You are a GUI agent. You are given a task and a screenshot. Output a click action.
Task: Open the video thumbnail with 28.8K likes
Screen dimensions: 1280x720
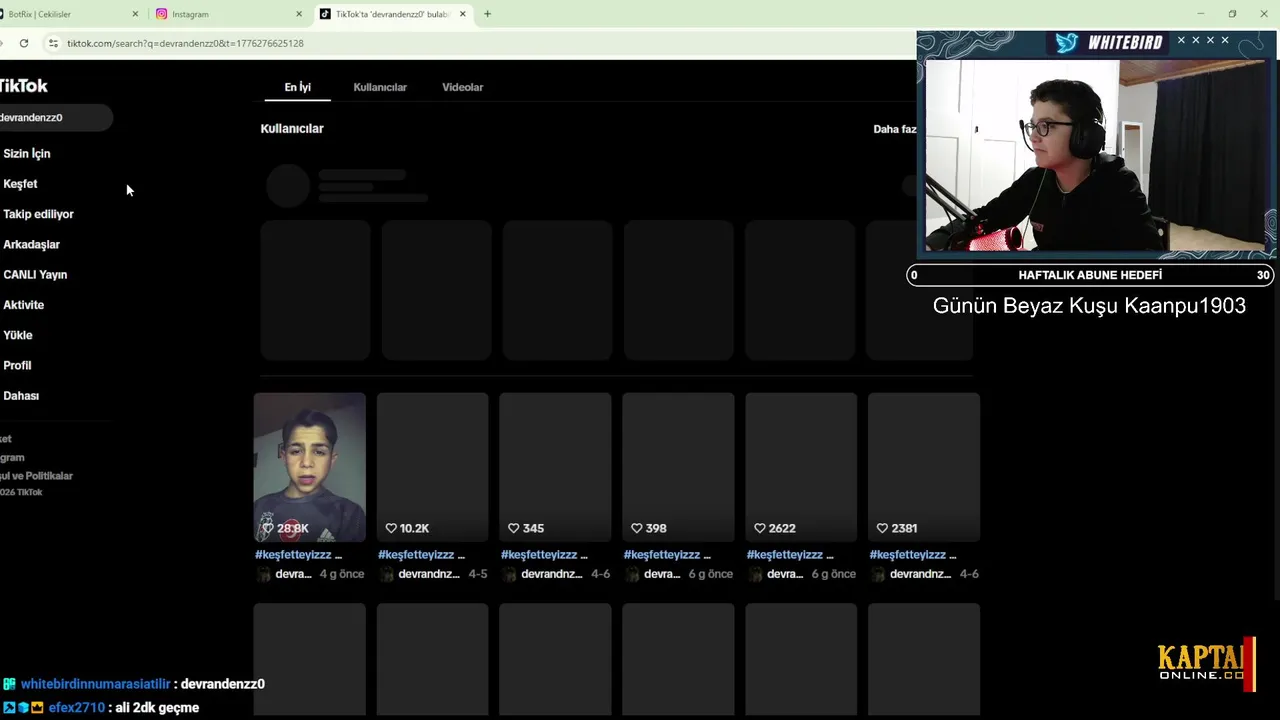(x=309, y=467)
